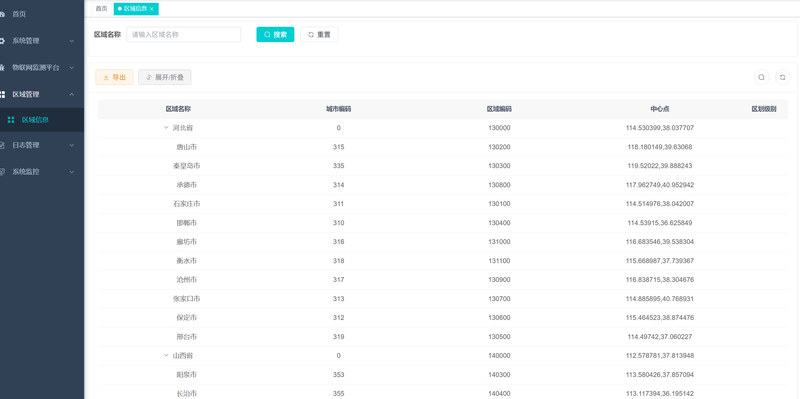
Task: Click the 区划级别 column header
Action: point(764,109)
